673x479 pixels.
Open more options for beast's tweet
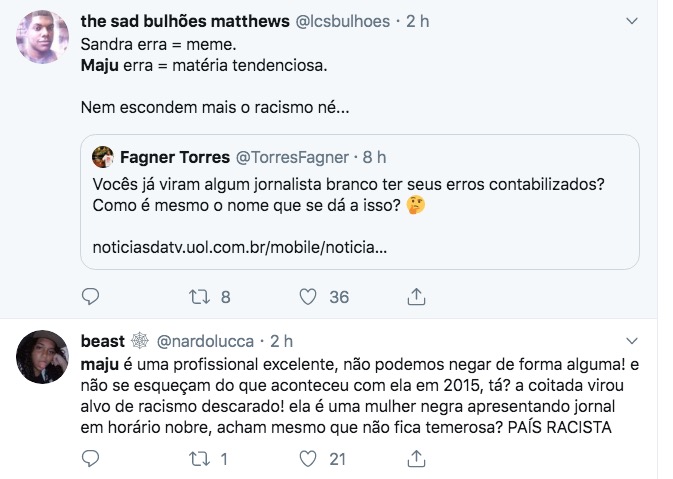(x=631, y=341)
